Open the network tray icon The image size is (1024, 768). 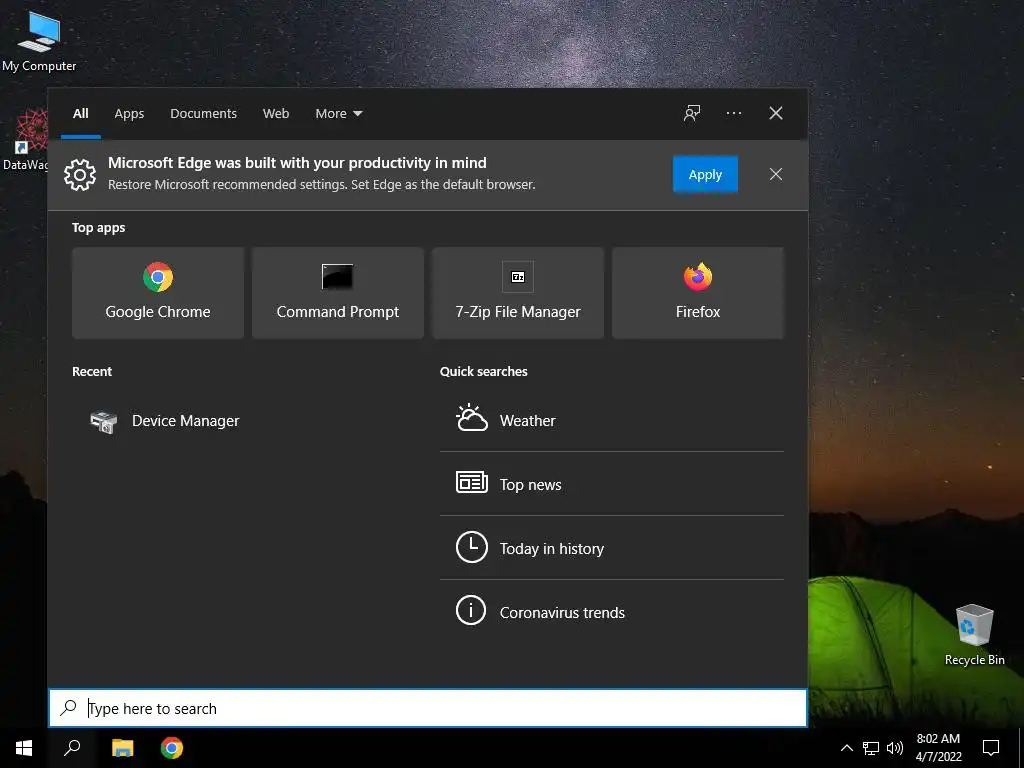coord(871,748)
